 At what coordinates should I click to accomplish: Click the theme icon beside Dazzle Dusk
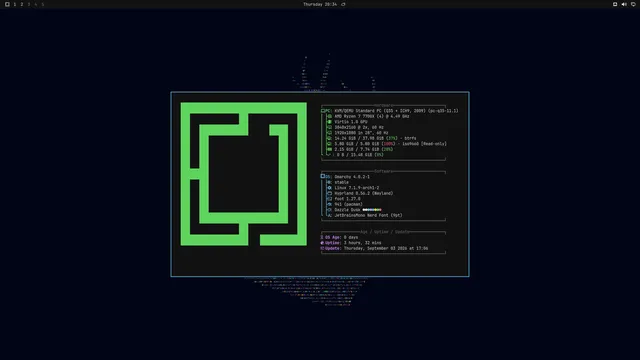pyautogui.click(x=329, y=210)
